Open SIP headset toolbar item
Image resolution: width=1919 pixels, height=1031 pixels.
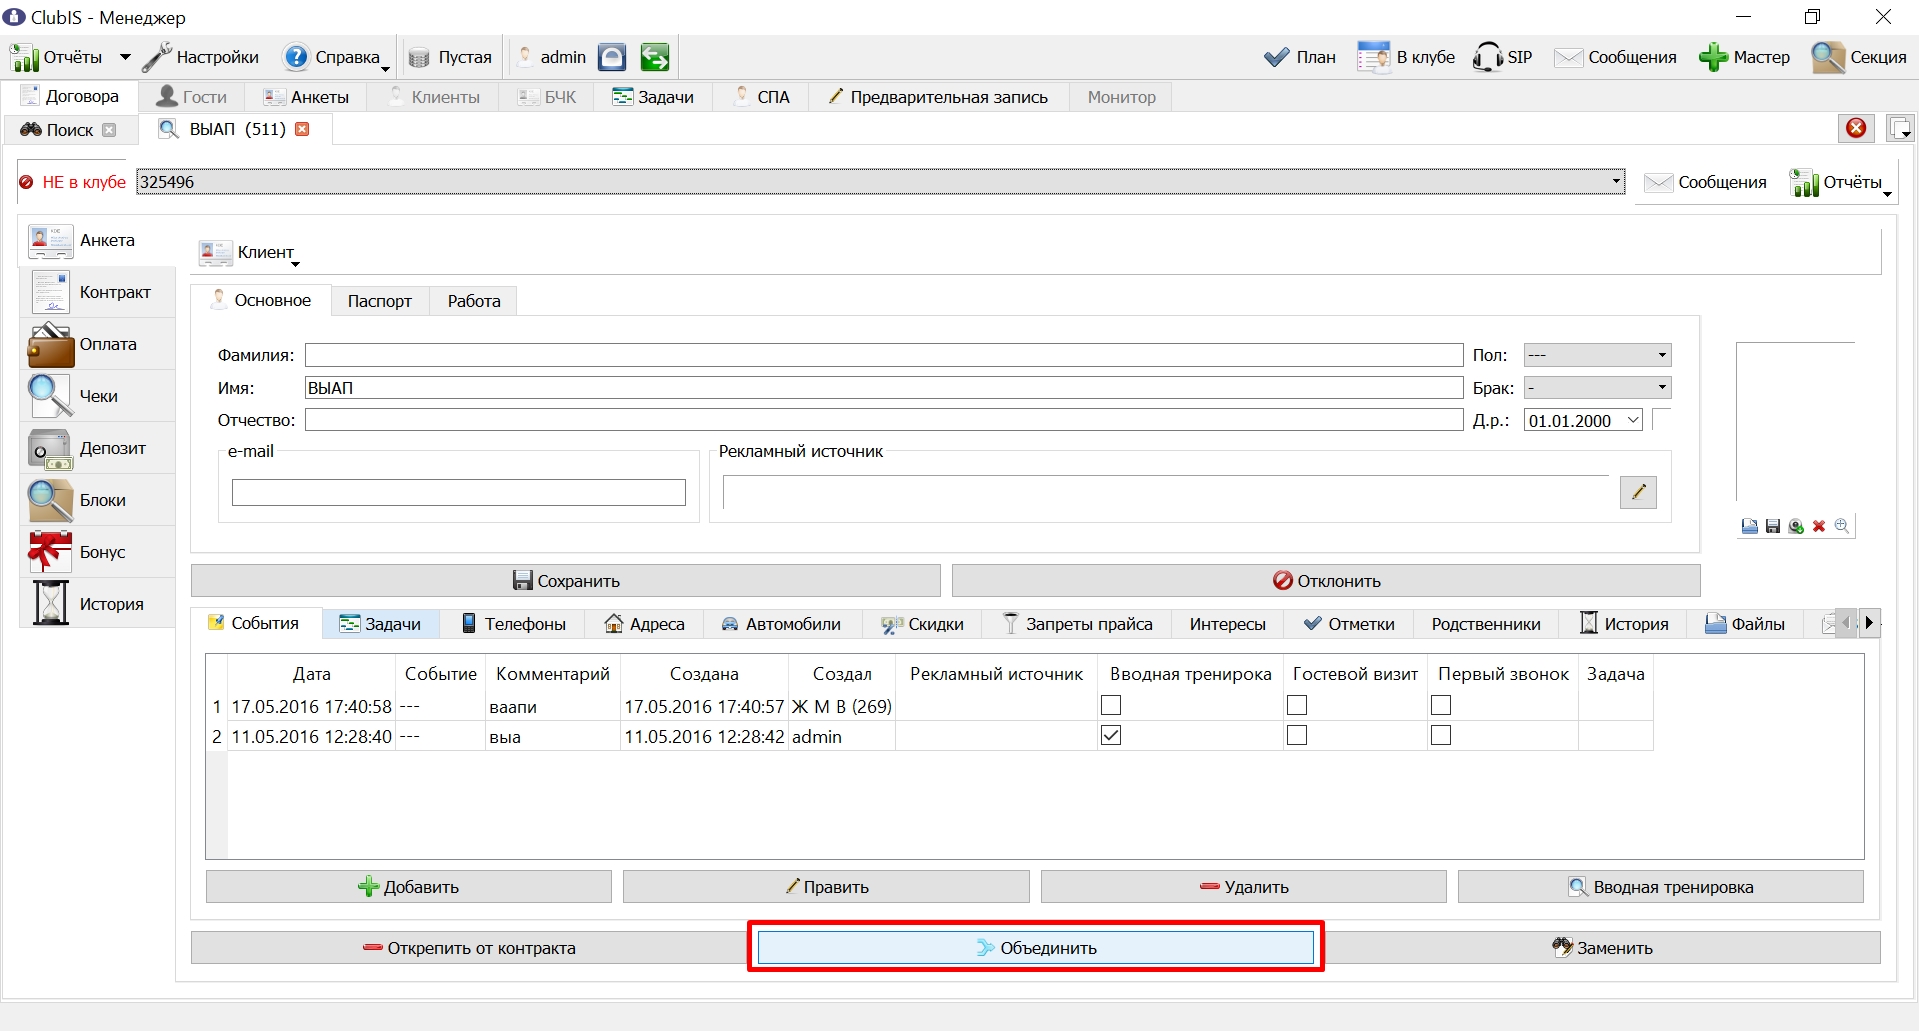pyautogui.click(x=1502, y=57)
